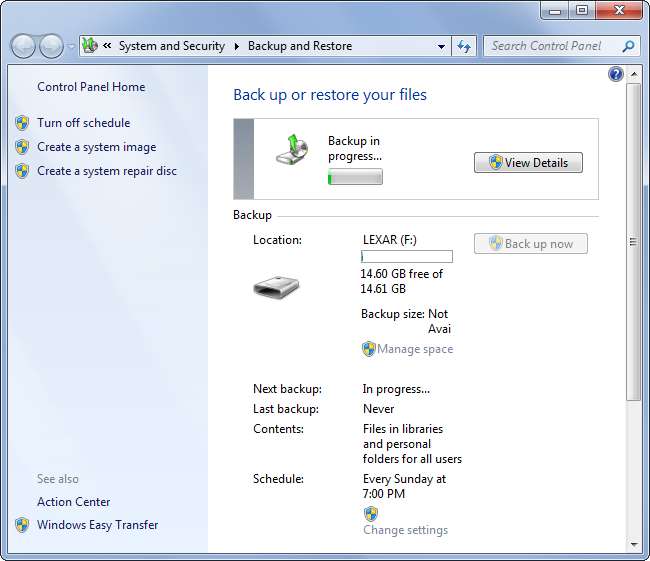
Task: Click Create a system repair disc link
Action: (x=107, y=171)
